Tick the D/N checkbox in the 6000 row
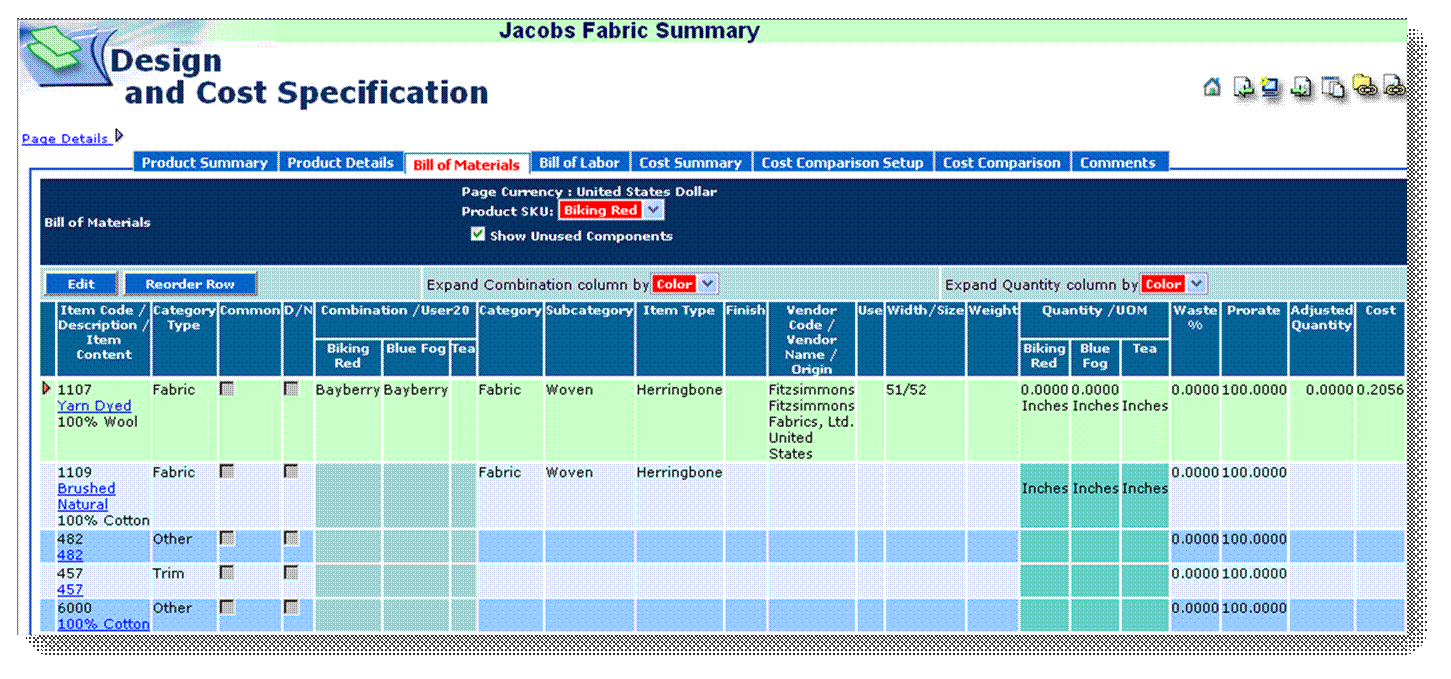The height and width of the screenshot is (679, 1451). [x=291, y=607]
